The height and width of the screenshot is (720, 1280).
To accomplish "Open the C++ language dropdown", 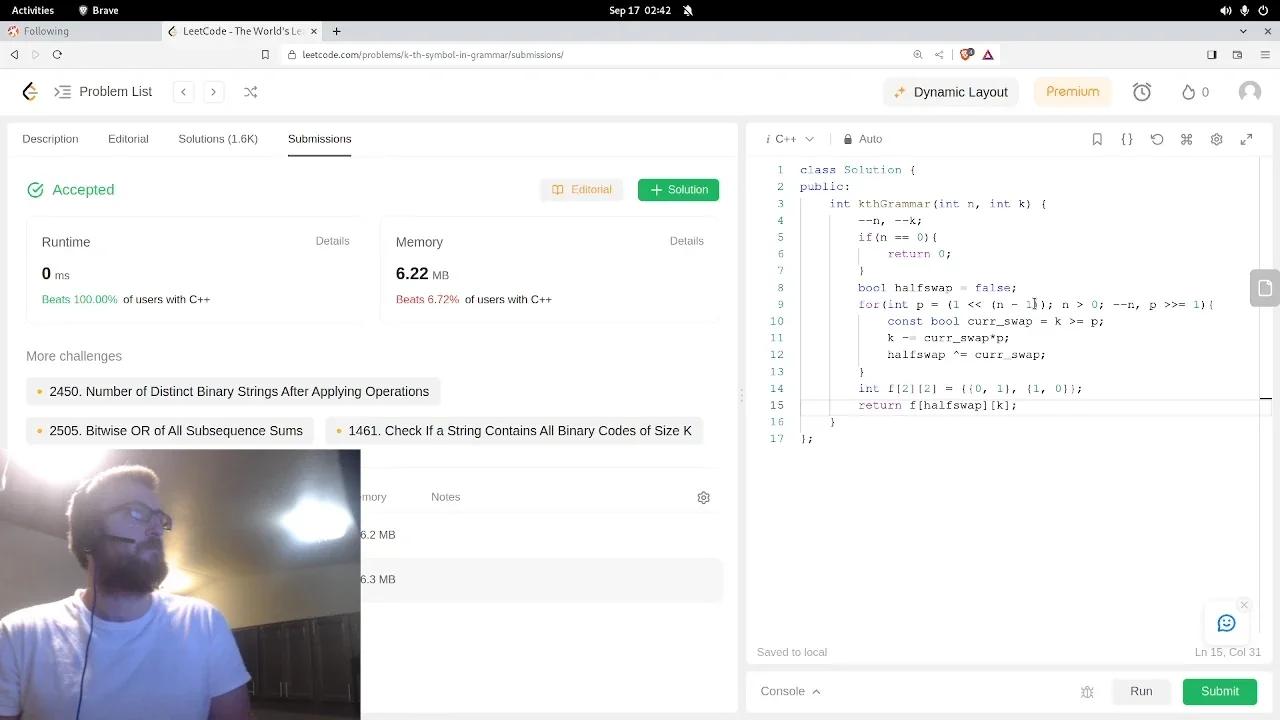I will click(x=790, y=139).
